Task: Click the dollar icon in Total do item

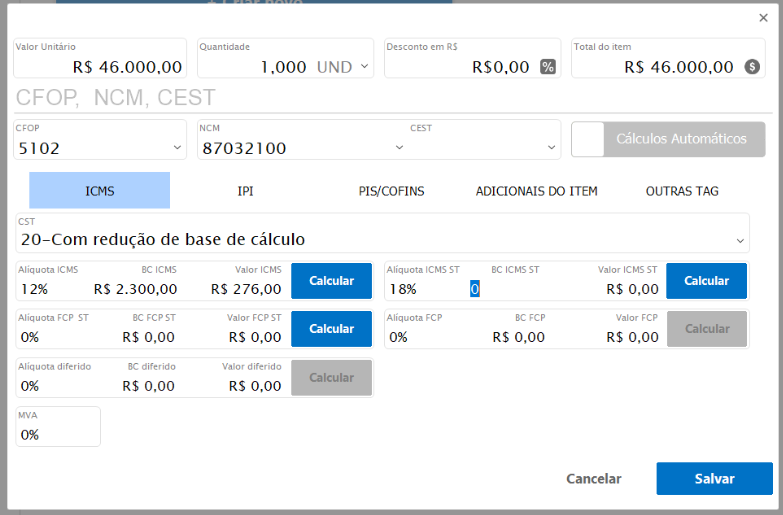Action: click(x=752, y=67)
